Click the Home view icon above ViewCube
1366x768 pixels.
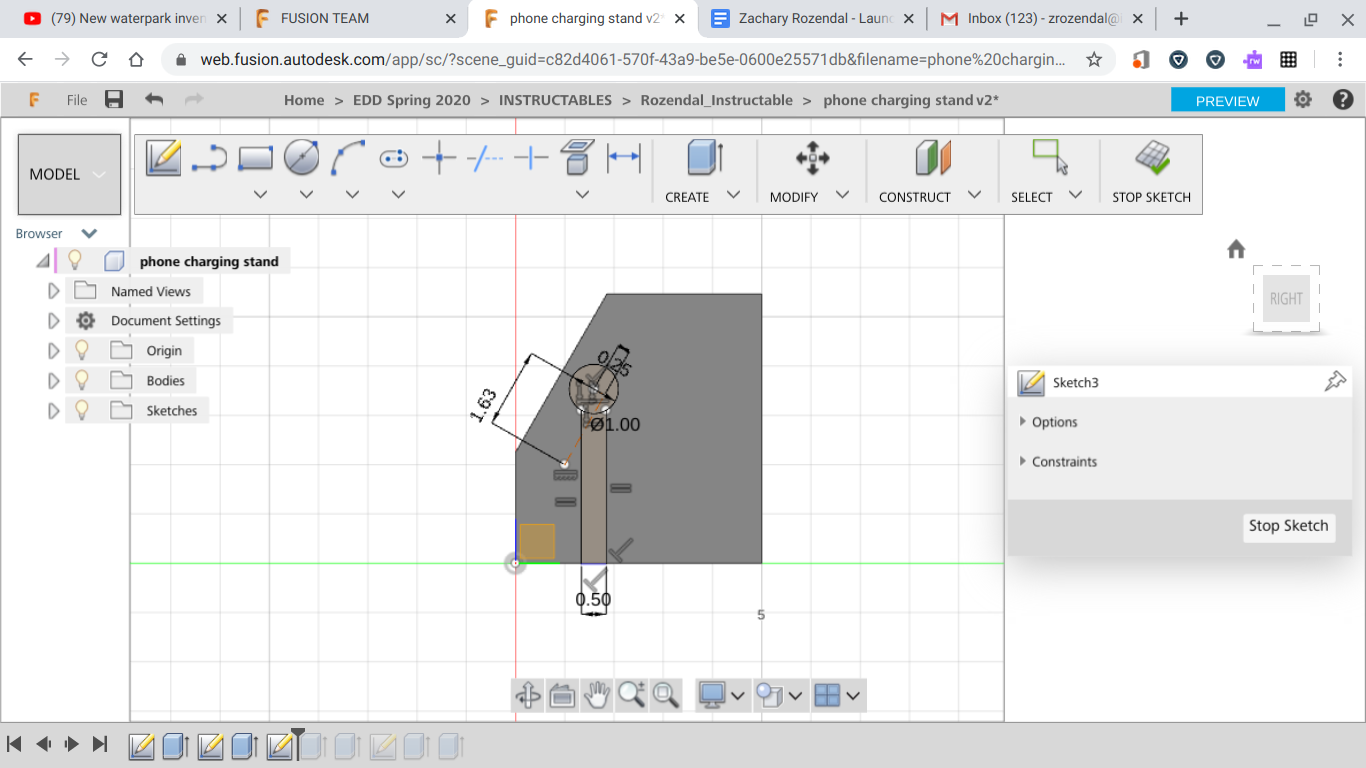point(1236,249)
